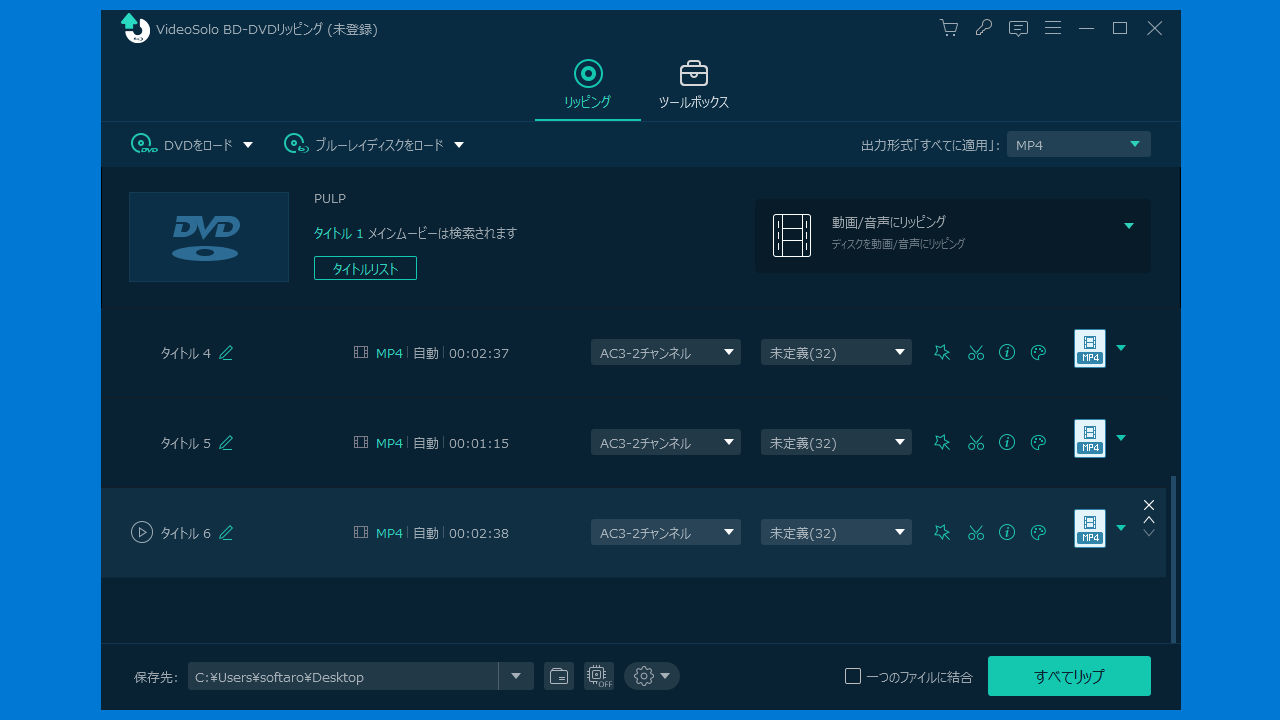Rename タイトル 4 with pencil icon

(x=226, y=352)
